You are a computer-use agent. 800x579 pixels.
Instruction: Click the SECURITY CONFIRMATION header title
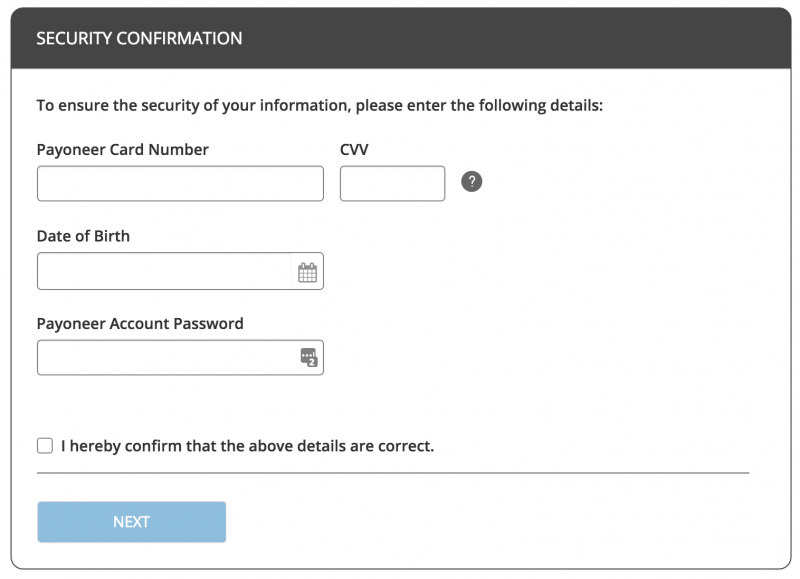tap(139, 38)
